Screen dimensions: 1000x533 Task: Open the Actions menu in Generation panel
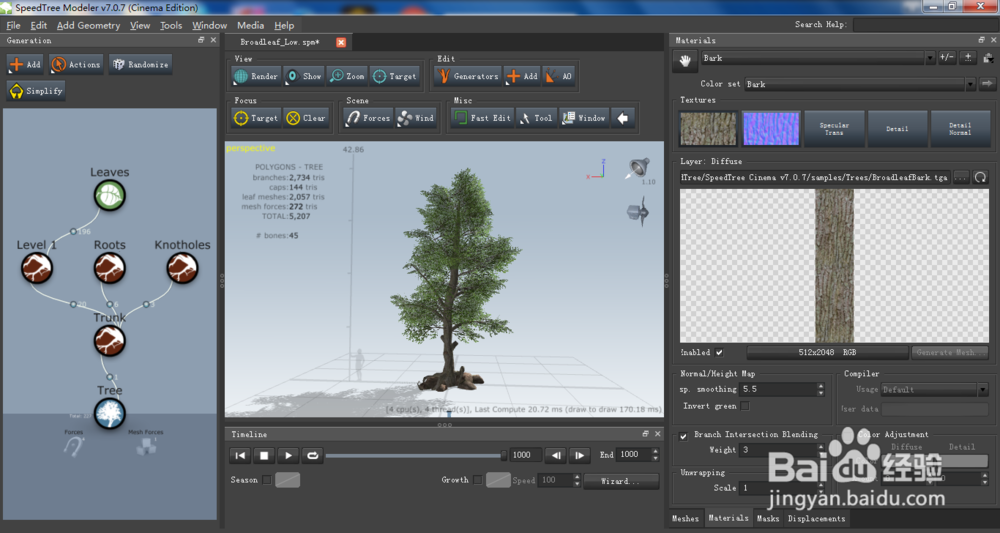(x=76, y=64)
